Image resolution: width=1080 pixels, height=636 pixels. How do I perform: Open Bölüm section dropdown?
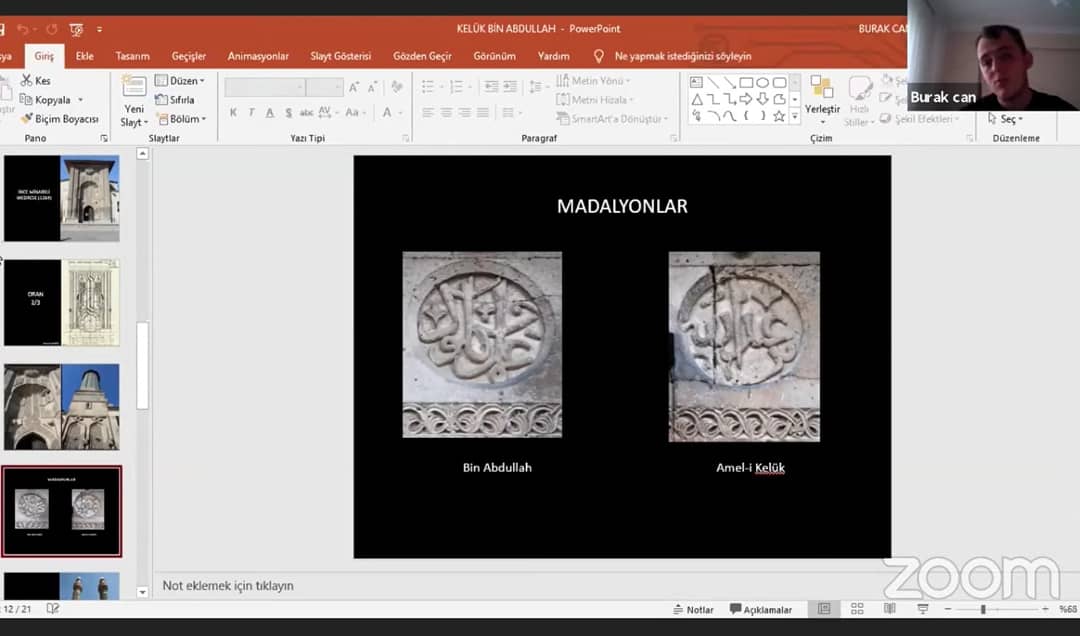point(182,119)
